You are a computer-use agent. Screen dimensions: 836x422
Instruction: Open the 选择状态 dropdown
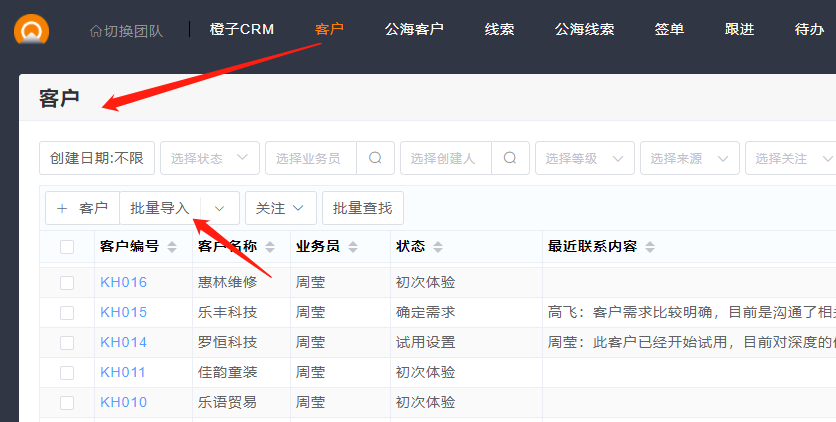pyautogui.click(x=209, y=158)
